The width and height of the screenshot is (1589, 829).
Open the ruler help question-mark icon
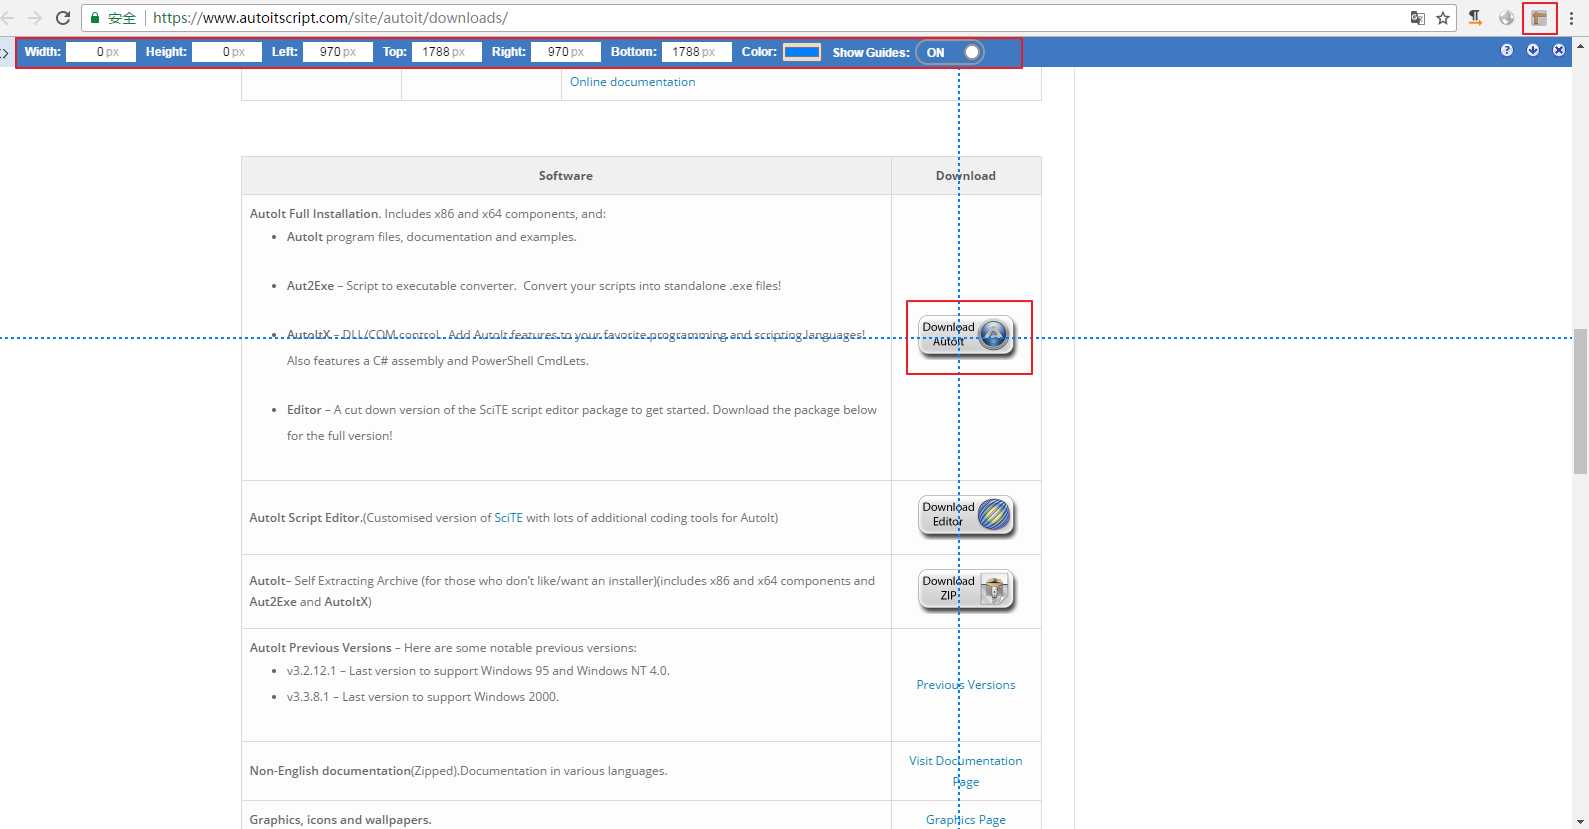1507,50
